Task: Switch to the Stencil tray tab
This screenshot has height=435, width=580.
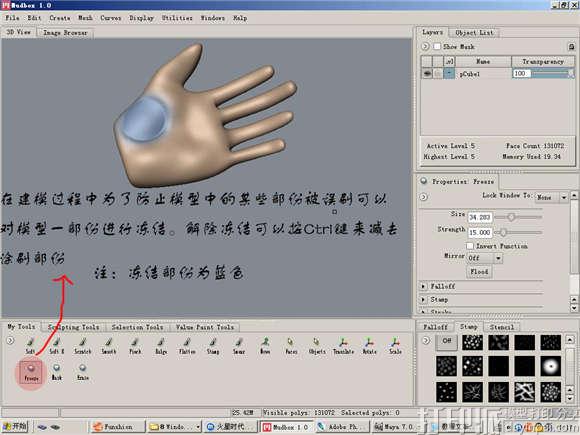Action: pyautogui.click(x=502, y=327)
